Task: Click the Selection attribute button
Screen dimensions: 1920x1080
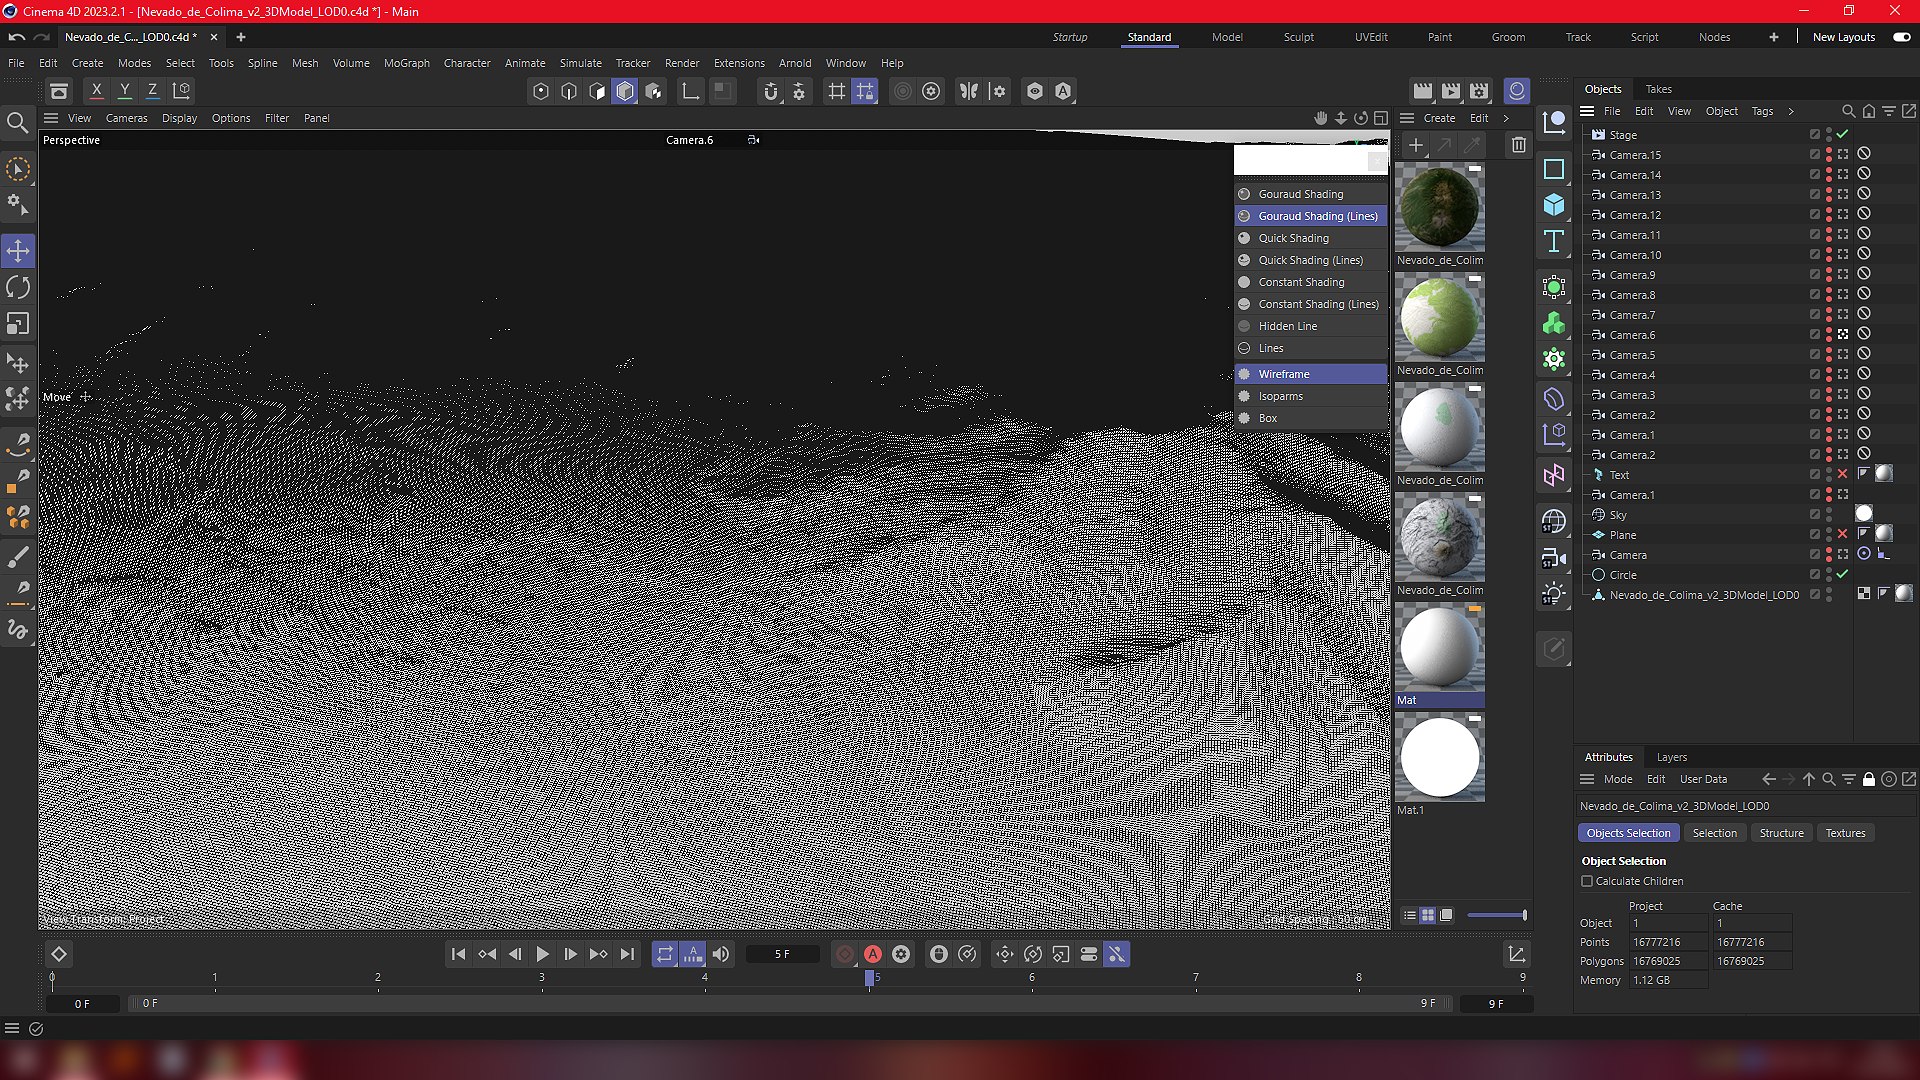Action: coord(1715,833)
